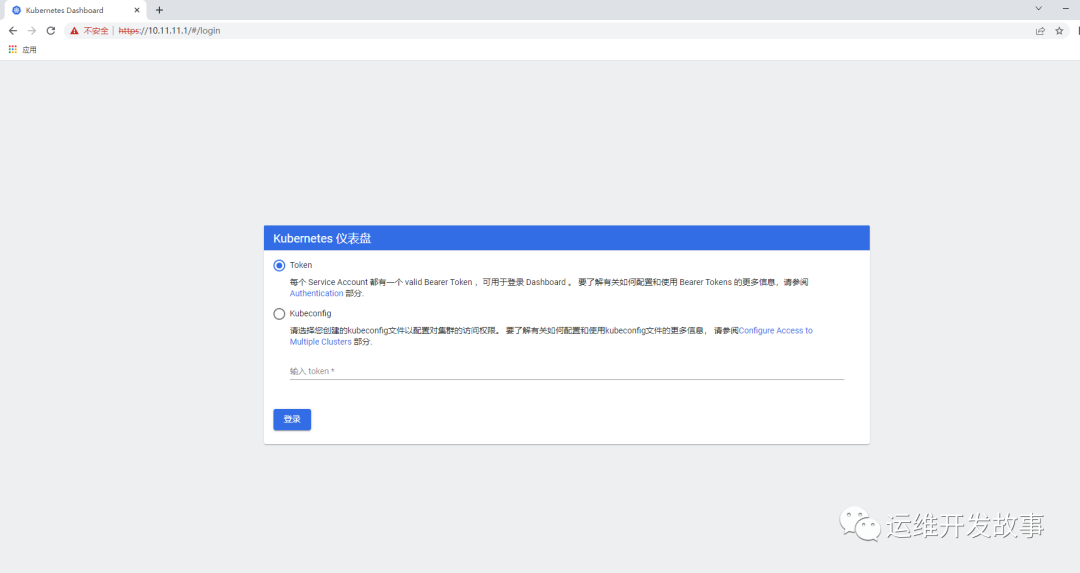Click the browser back arrow

pos(13,31)
